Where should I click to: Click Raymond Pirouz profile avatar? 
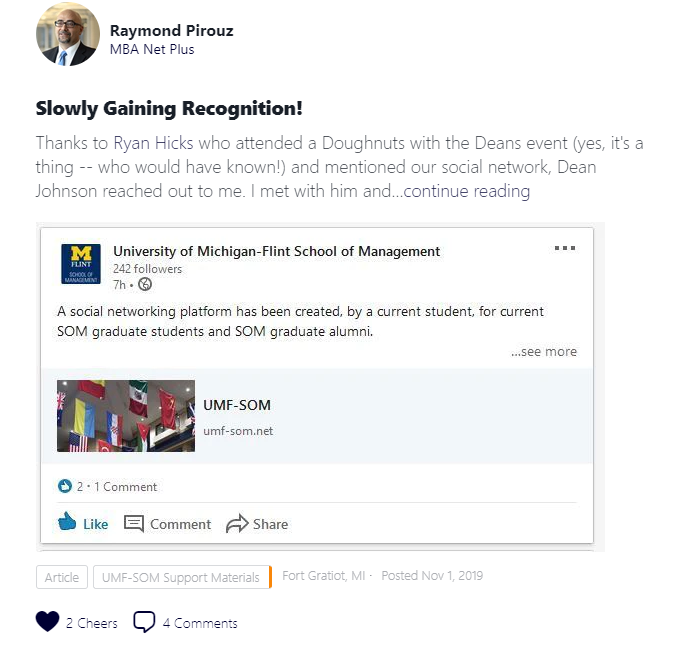[x=68, y=34]
